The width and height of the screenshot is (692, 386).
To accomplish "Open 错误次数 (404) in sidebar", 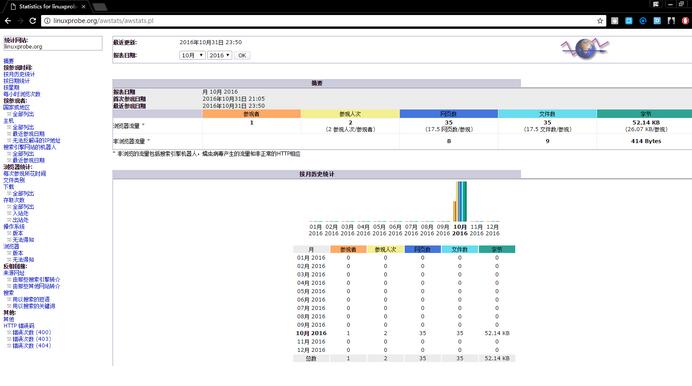I will (x=31, y=345).
